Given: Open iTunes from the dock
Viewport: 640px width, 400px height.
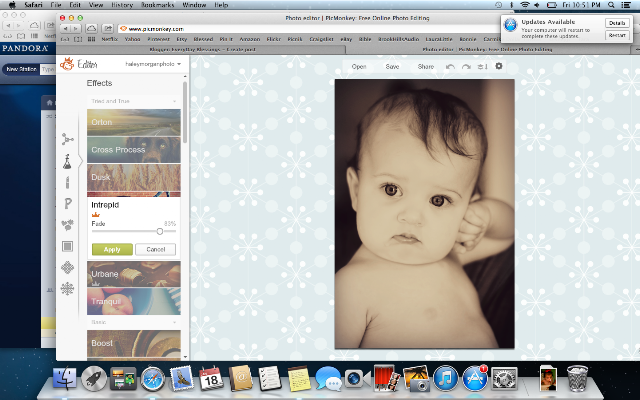Looking at the screenshot, I should tap(445, 379).
